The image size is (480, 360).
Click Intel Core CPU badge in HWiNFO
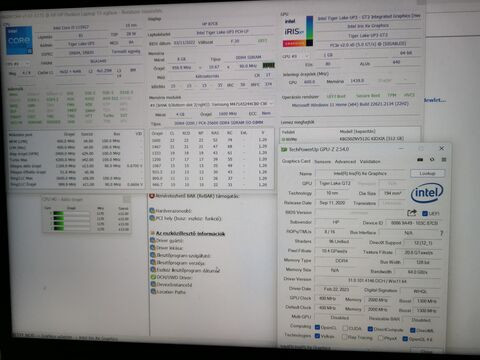[19, 40]
